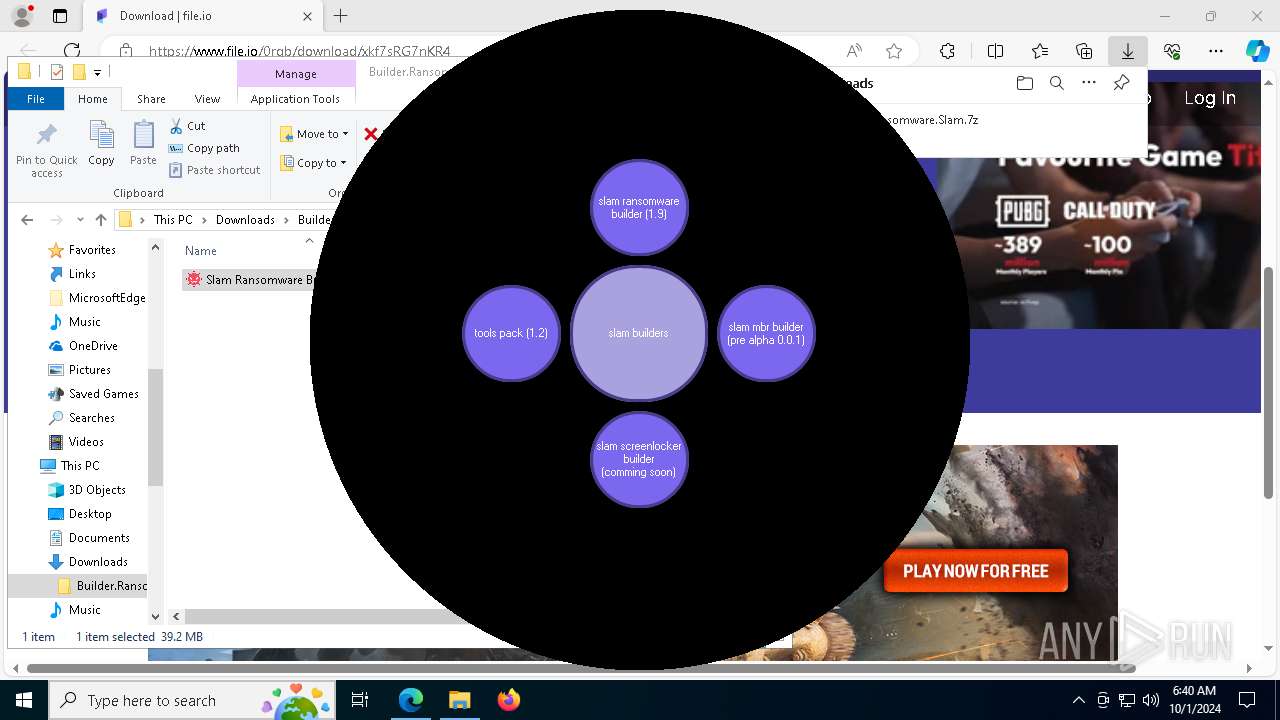
Task: Add page to favorites star
Action: click(x=894, y=51)
